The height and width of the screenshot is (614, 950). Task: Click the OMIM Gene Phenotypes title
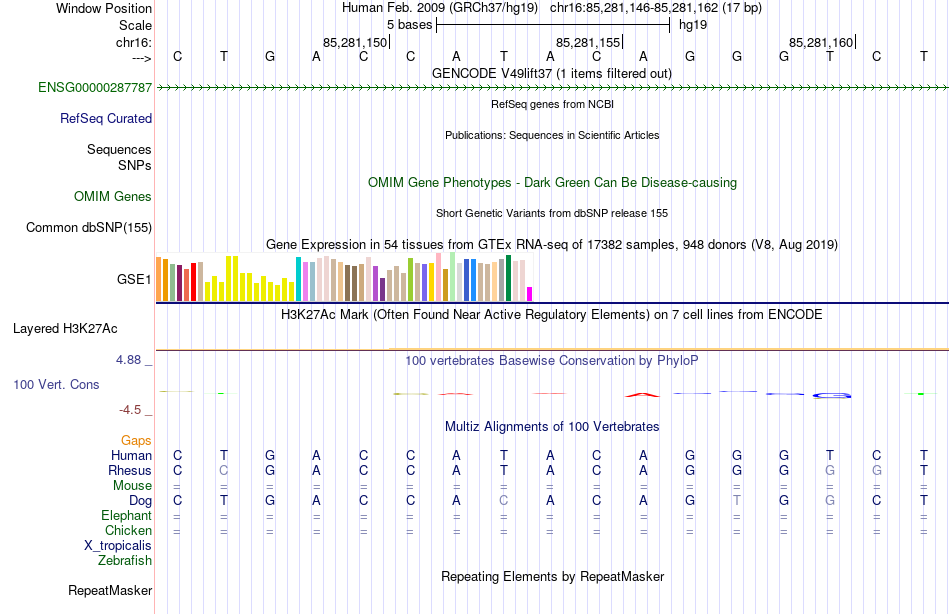tap(553, 182)
